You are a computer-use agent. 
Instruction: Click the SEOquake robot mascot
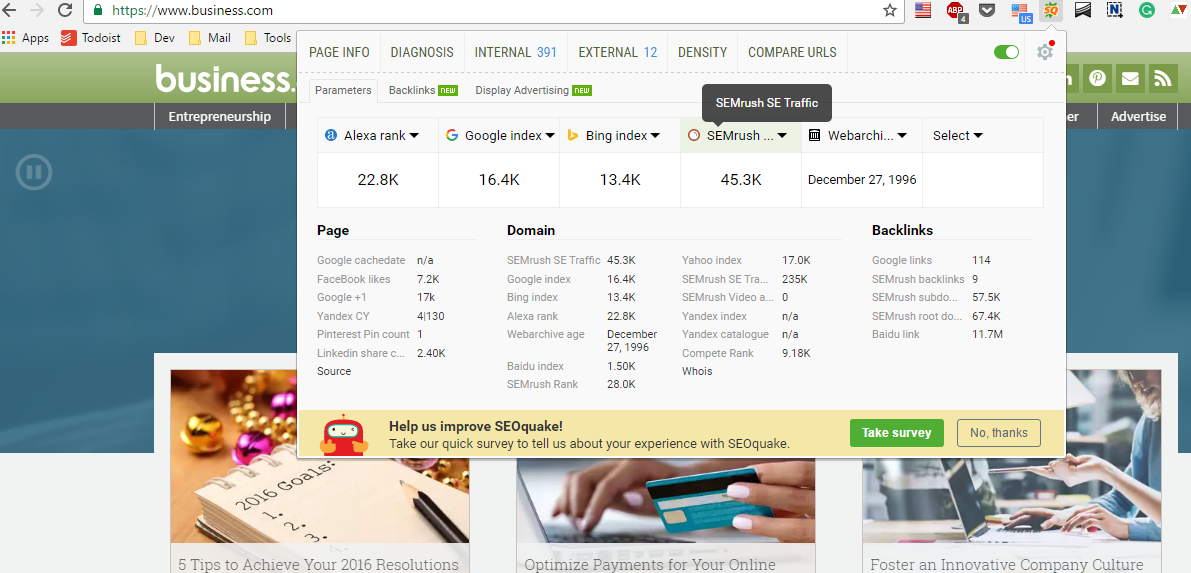pos(344,435)
